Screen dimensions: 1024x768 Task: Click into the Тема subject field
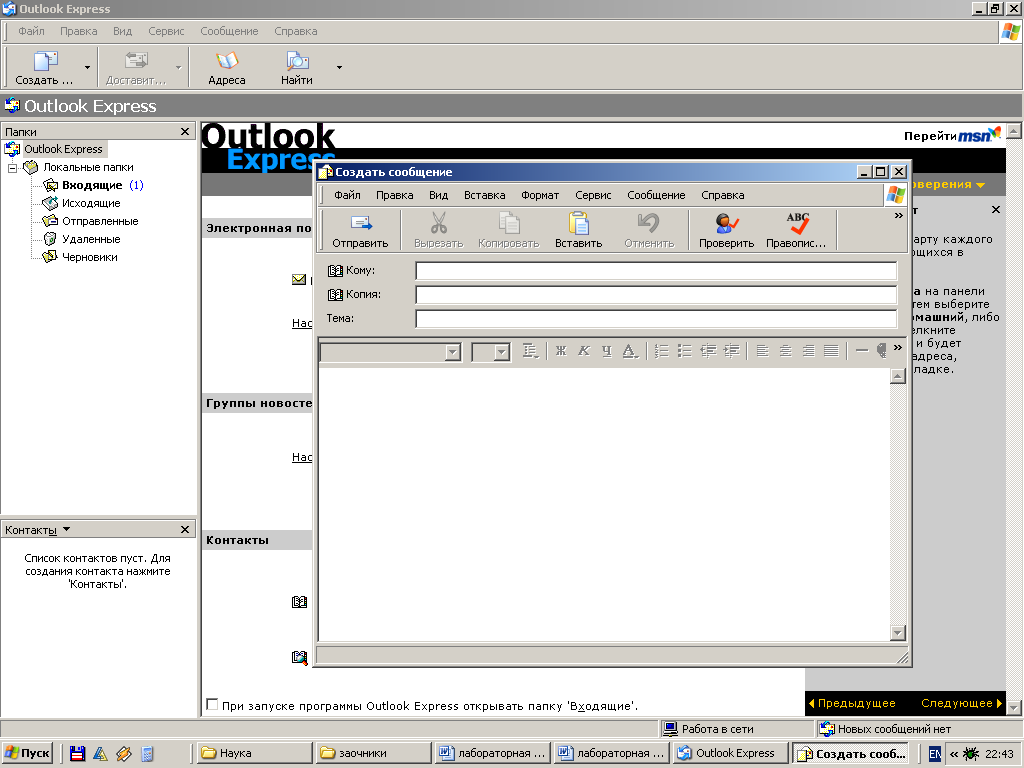[x=656, y=319]
